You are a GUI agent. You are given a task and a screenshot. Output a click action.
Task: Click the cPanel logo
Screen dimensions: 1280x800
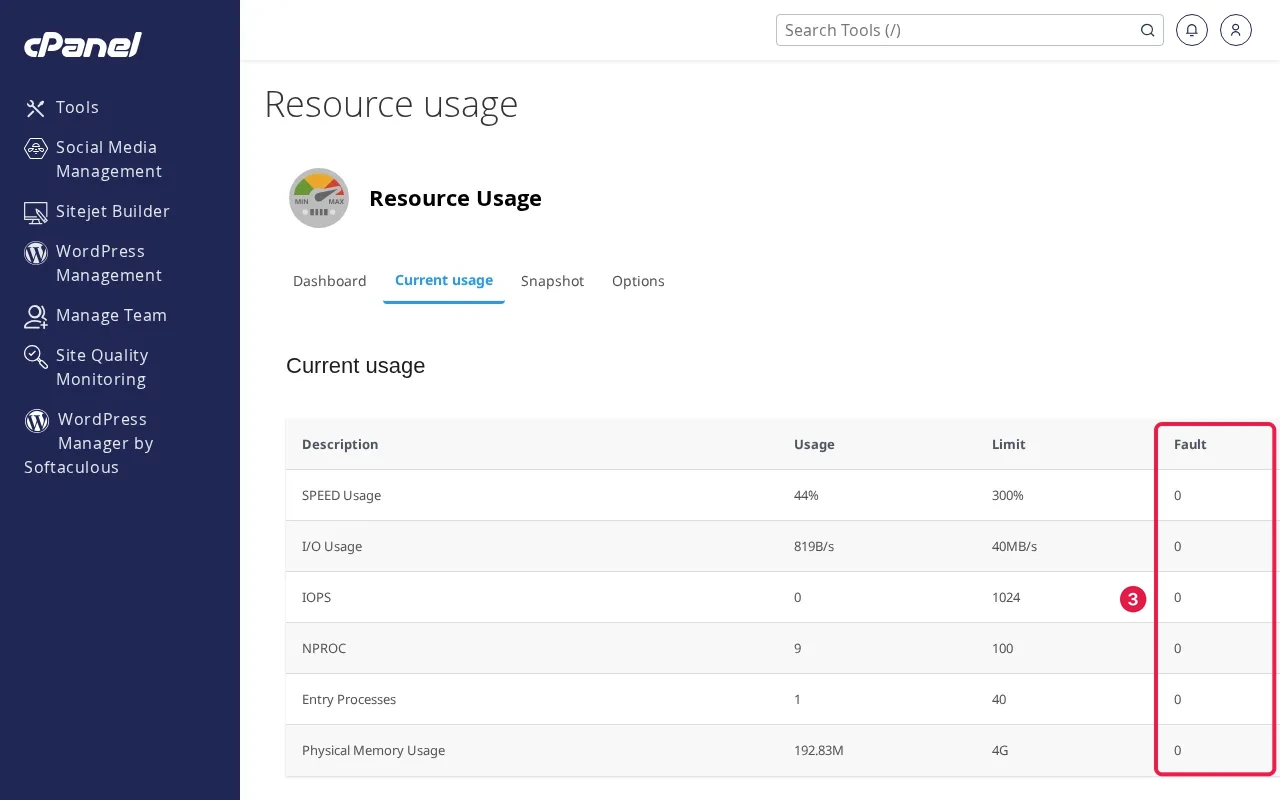point(83,45)
